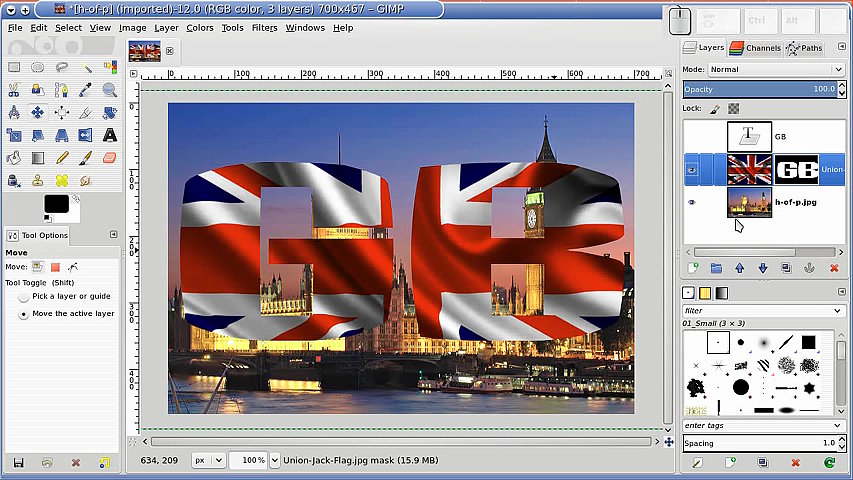This screenshot has width=853, height=480.
Task: Switch to the Channels tab
Action: pos(755,47)
